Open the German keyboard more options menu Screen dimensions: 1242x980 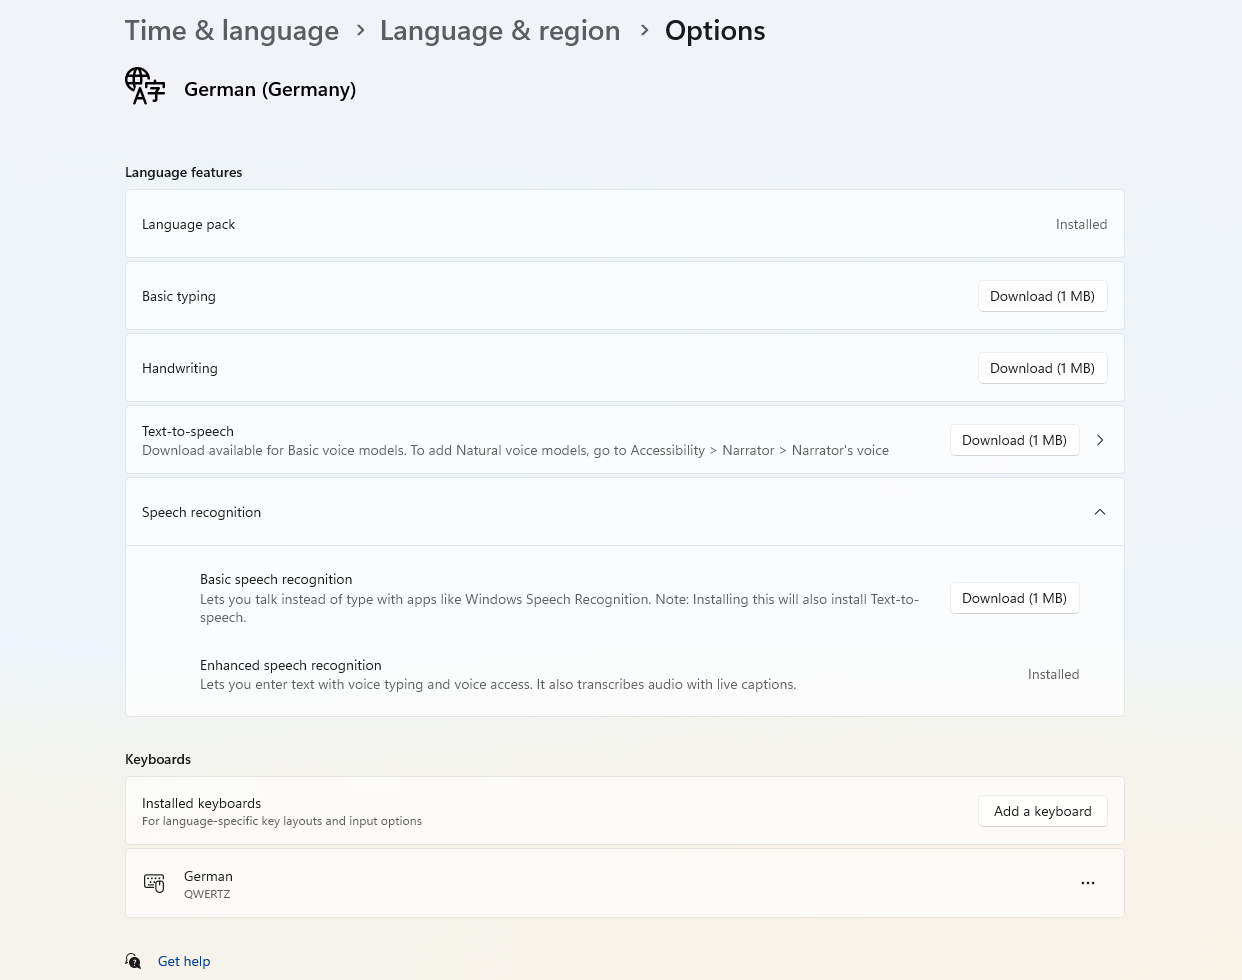[x=1087, y=883]
